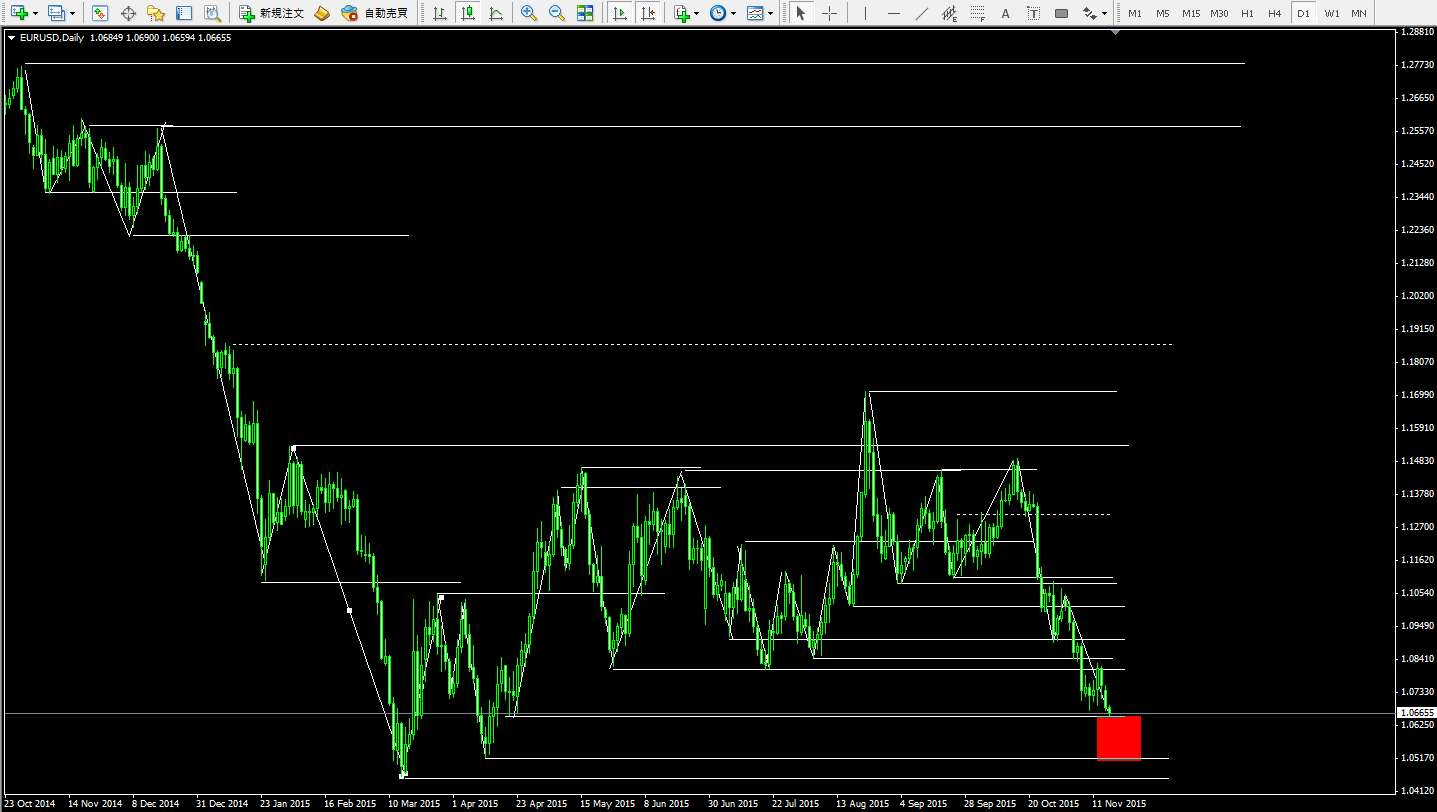
Task: Expand the Profiles dropdown arrow
Action: tap(74, 14)
